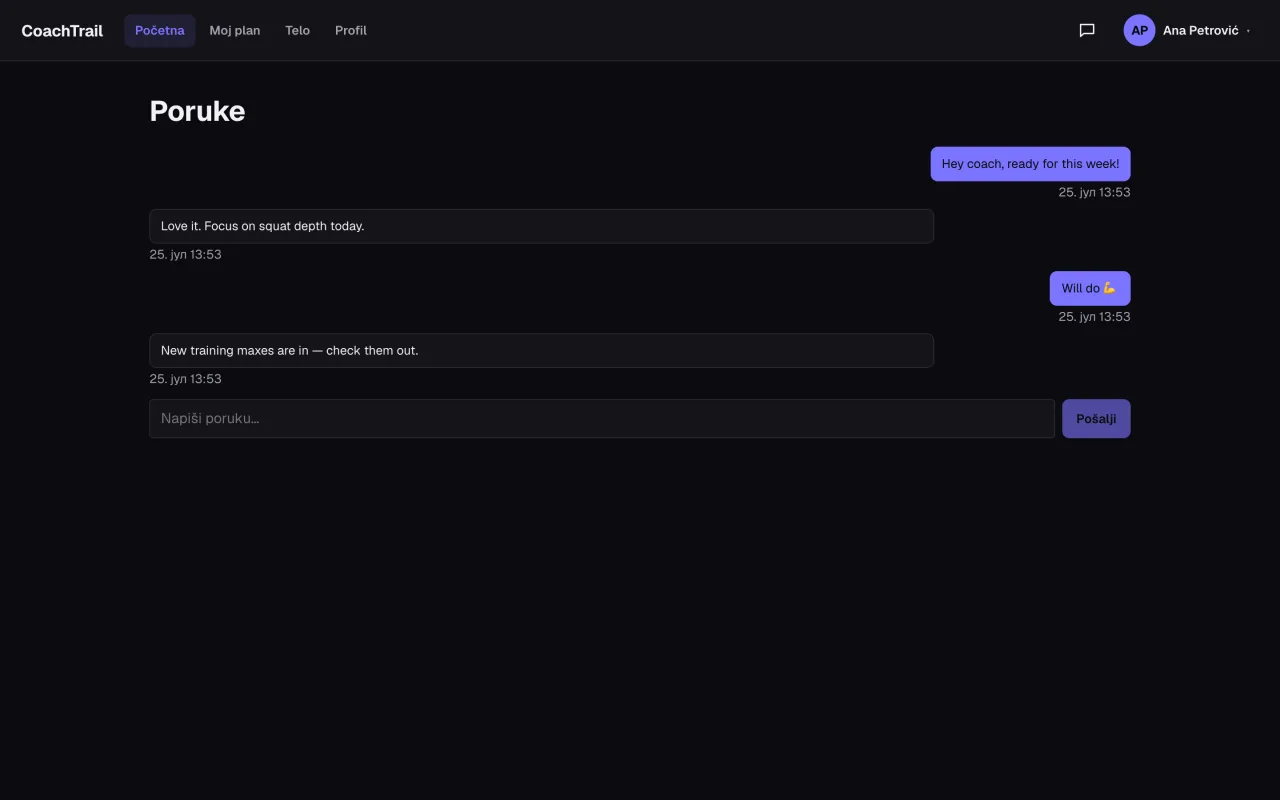
Task: Click the 'Love it. Focus on squat depth' message
Action: click(541, 226)
